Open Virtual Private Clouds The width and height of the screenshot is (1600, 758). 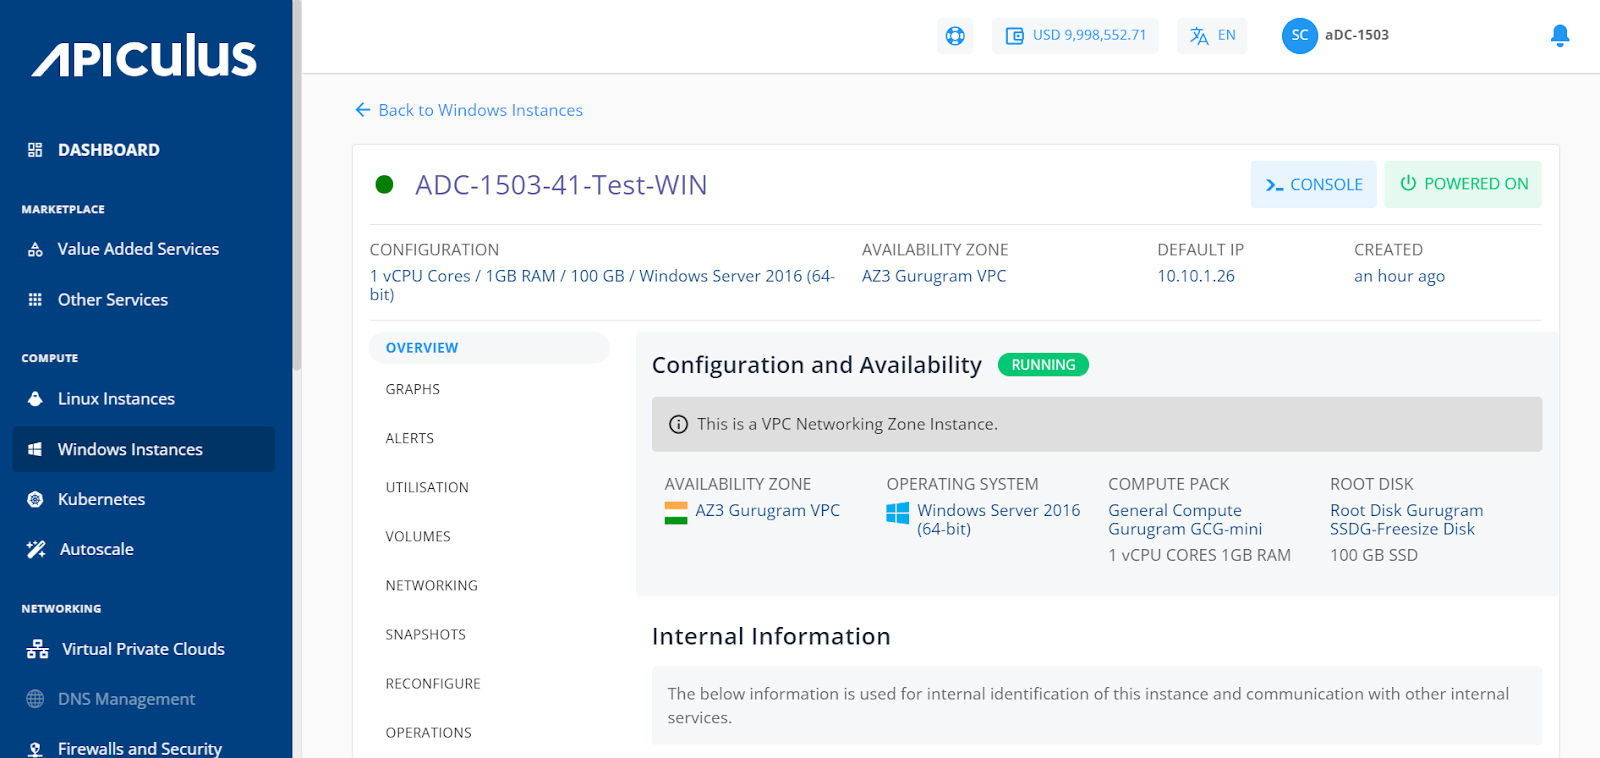[x=143, y=649]
